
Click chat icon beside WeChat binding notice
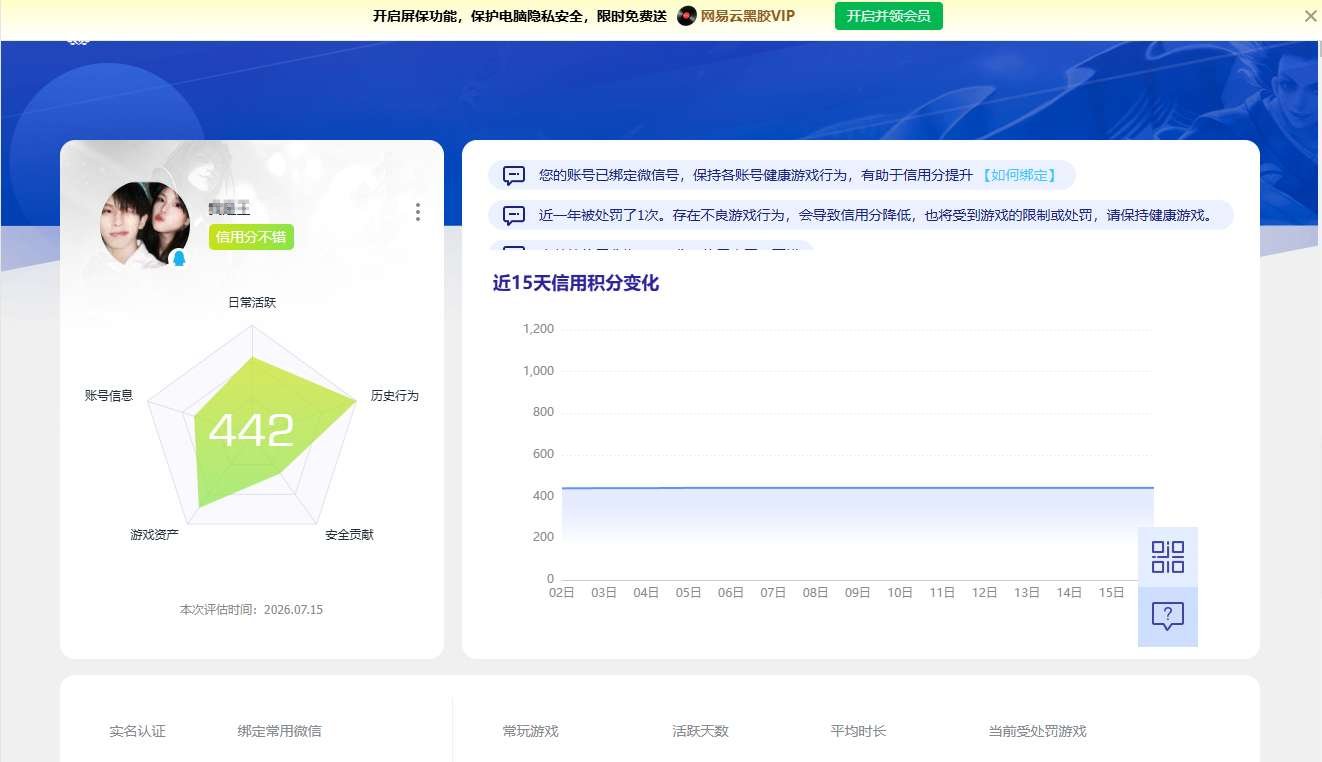tap(514, 175)
